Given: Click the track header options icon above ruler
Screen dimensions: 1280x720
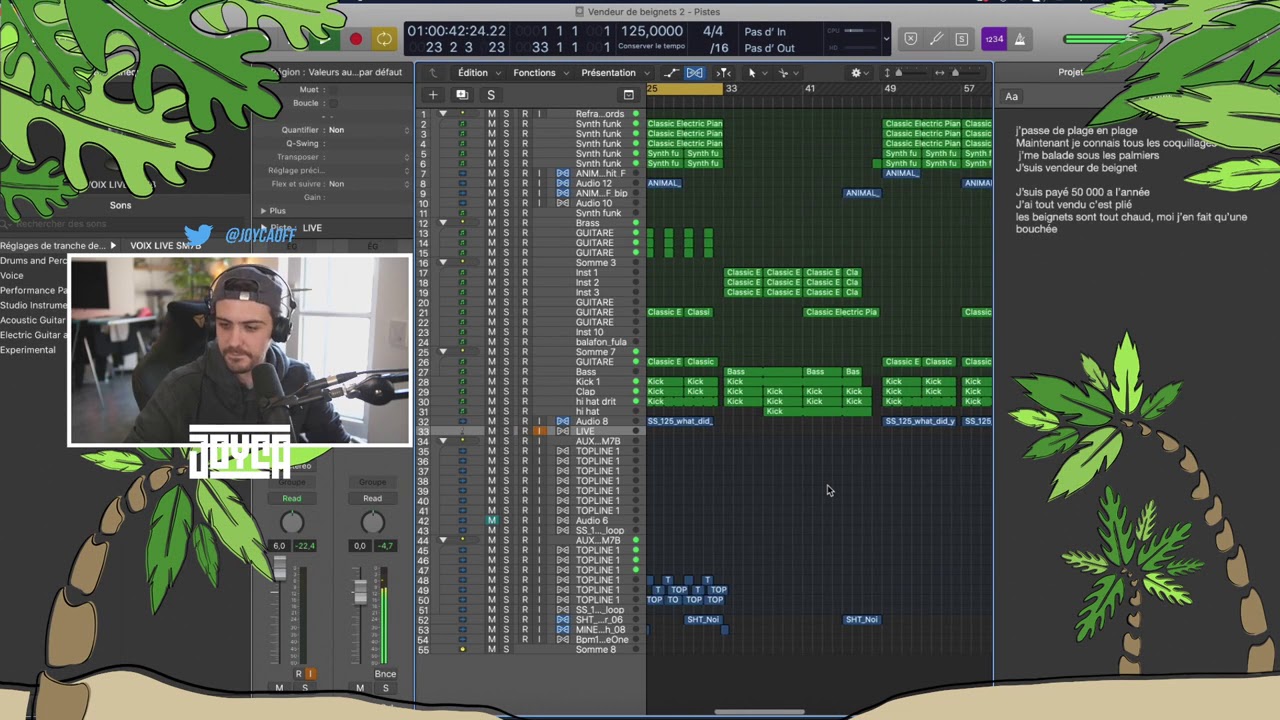Looking at the screenshot, I should tap(628, 95).
